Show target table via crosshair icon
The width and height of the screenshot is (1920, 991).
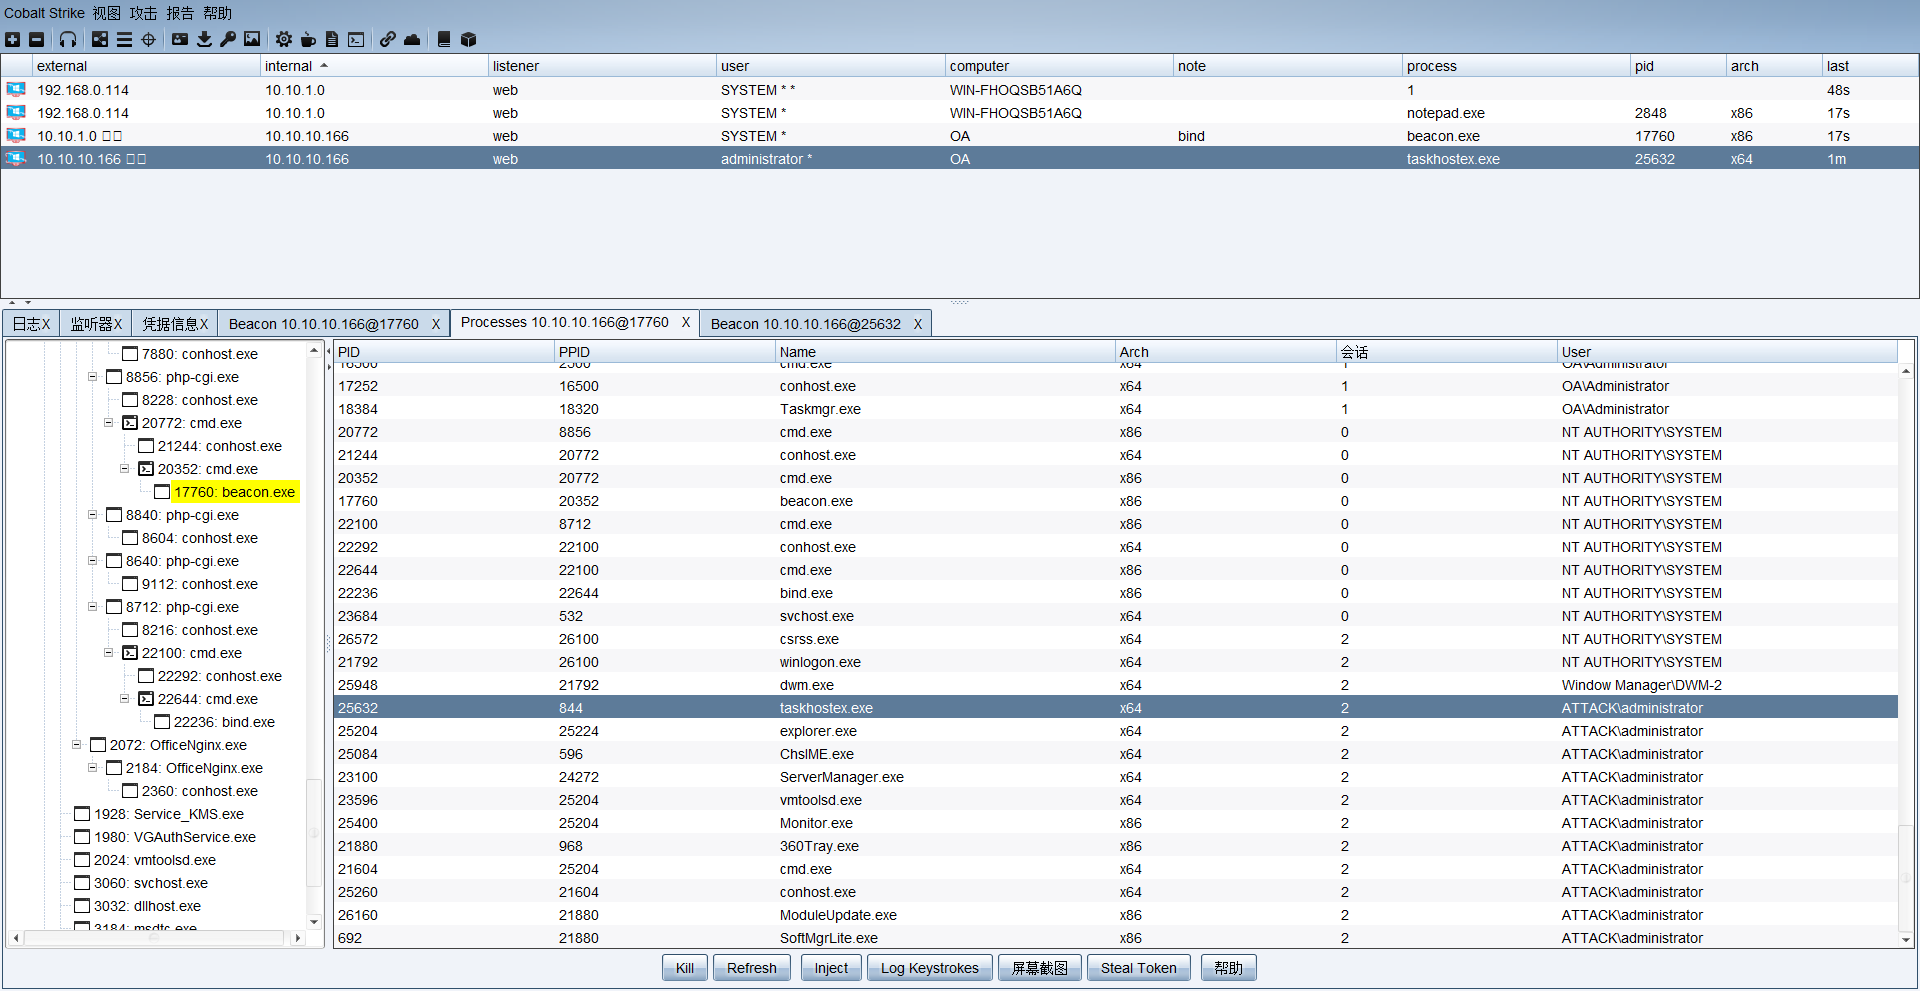coord(148,39)
